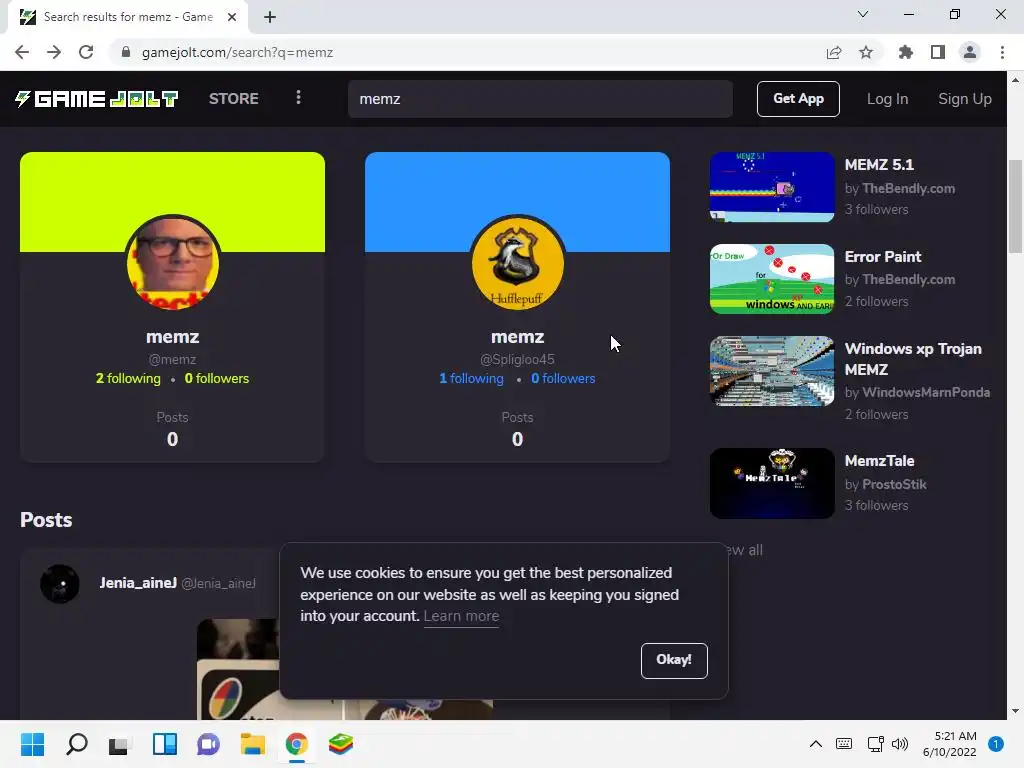This screenshot has width=1024, height=768.
Task: View the 0 followers link of @Spligloo45
Action: (x=563, y=378)
